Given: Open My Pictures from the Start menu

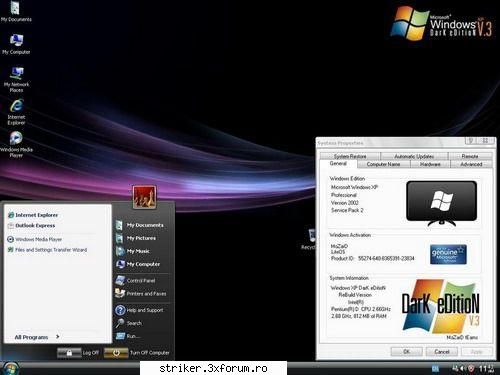Looking at the screenshot, I should (136, 238).
